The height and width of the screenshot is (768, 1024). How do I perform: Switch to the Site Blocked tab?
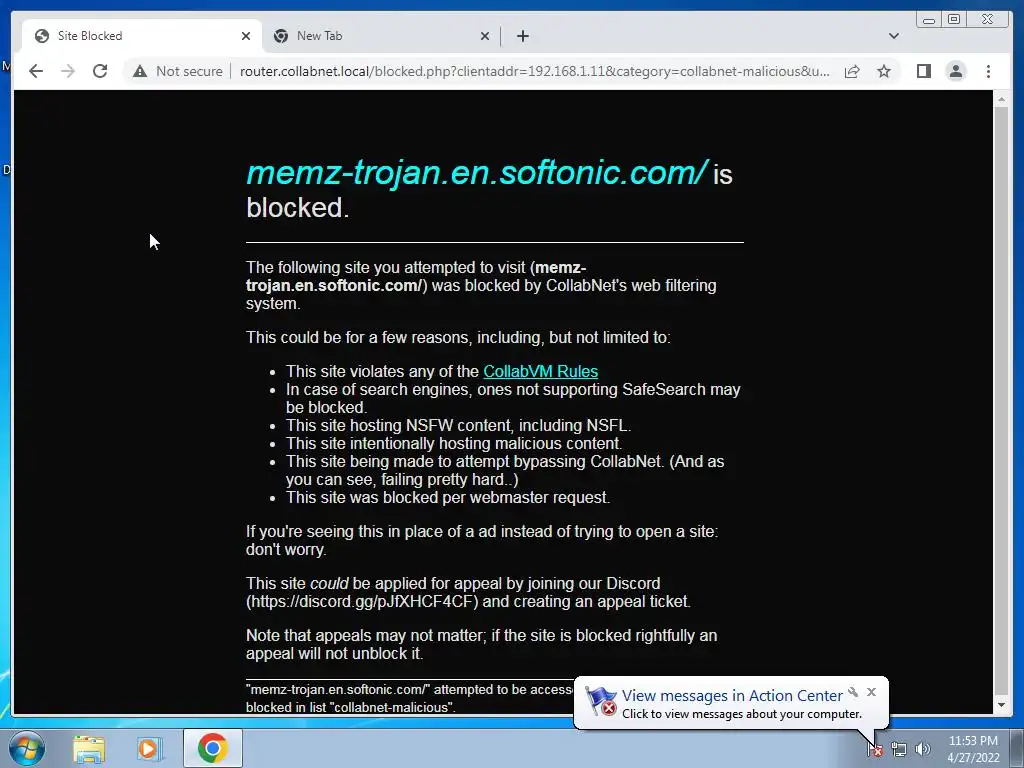(x=142, y=36)
